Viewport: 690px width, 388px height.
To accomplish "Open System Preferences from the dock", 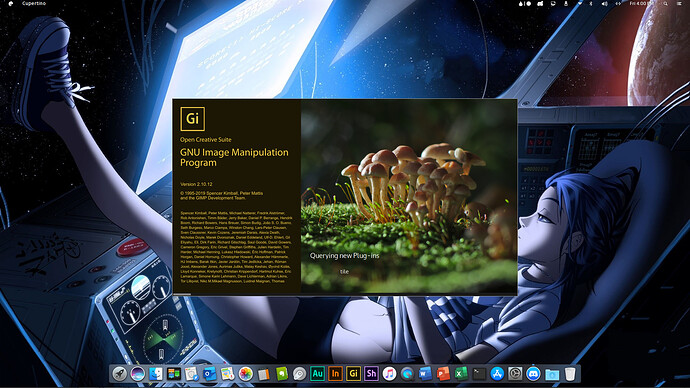I will coord(515,374).
